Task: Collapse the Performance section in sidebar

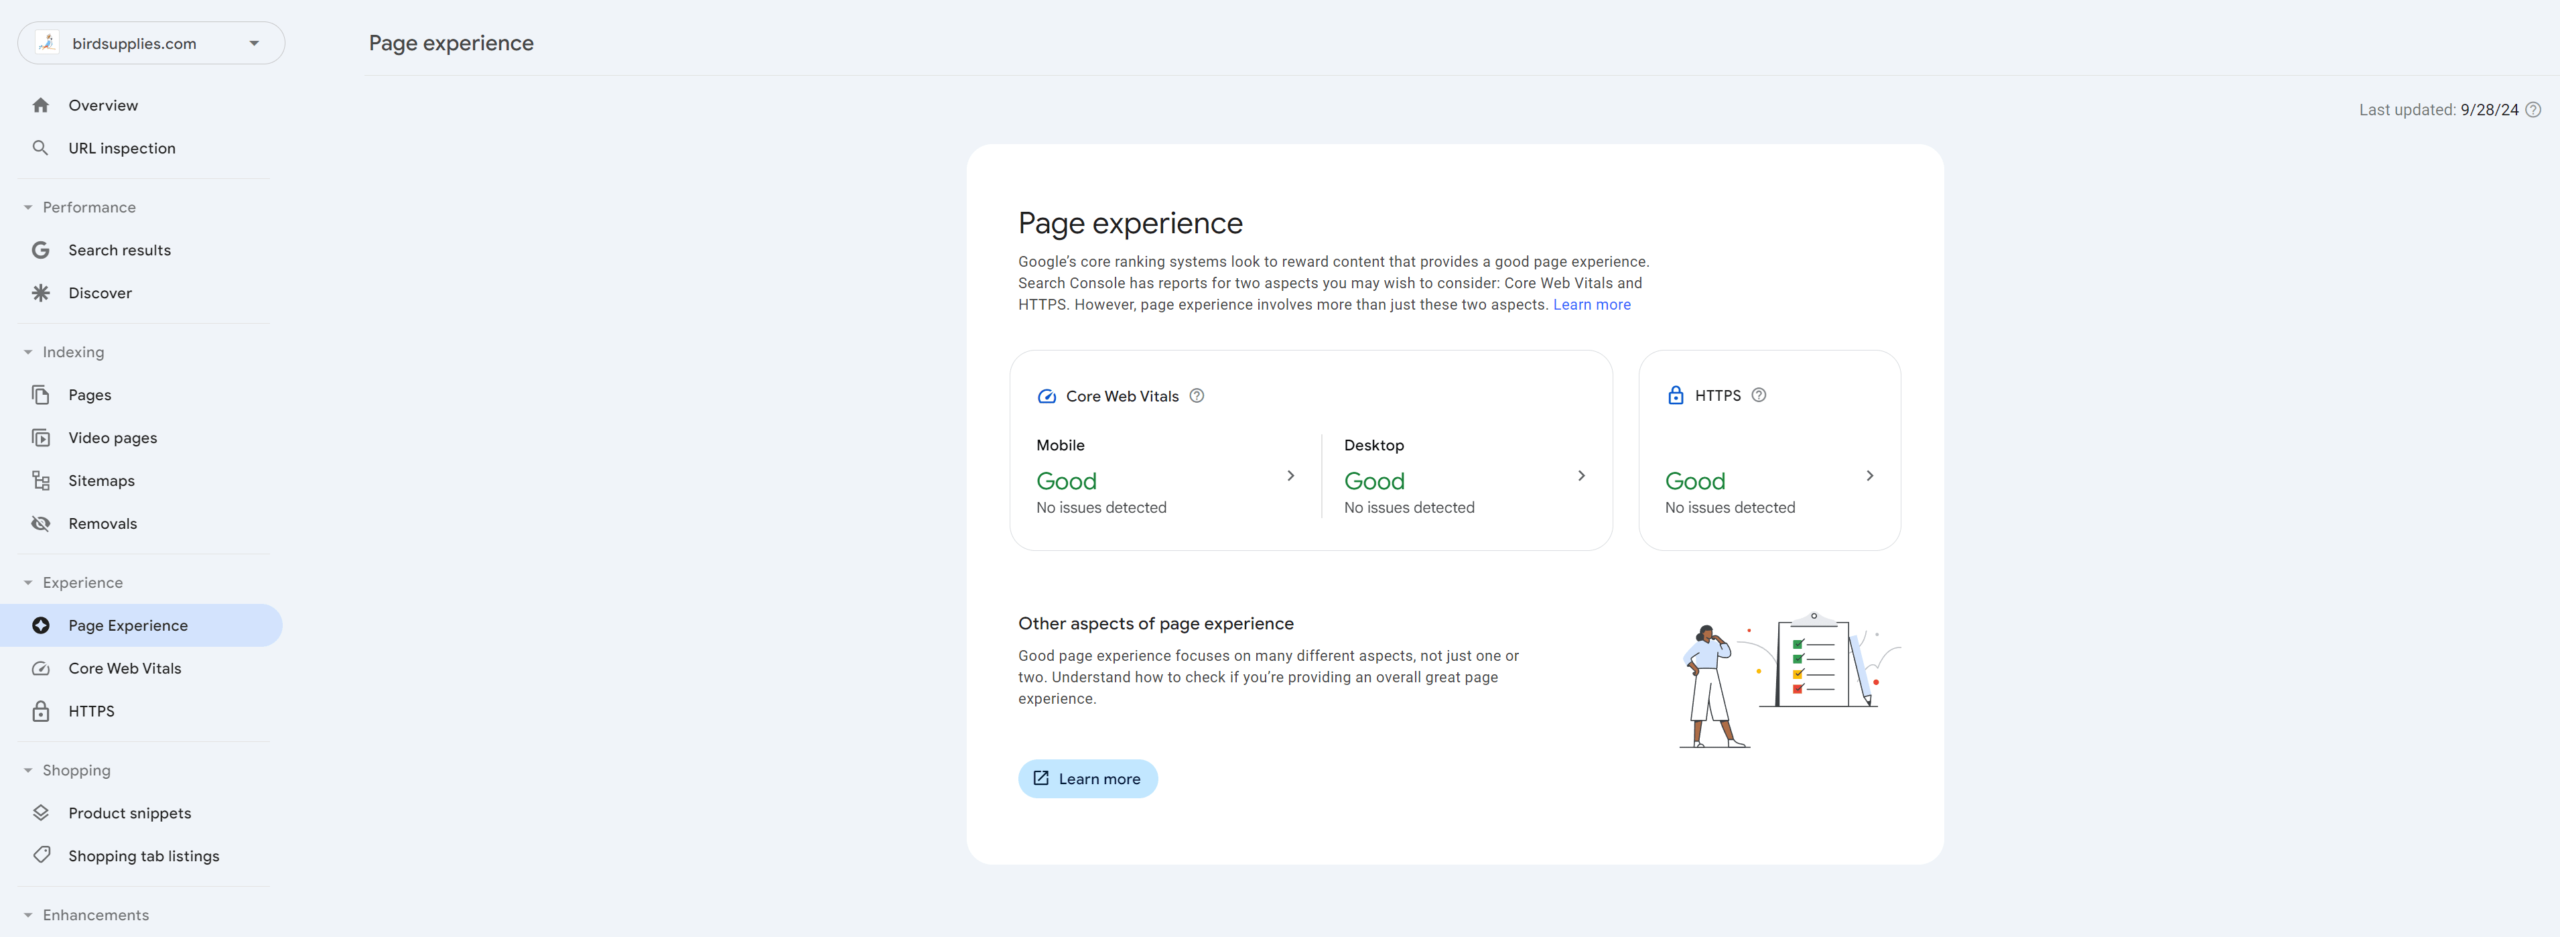Action: point(28,208)
